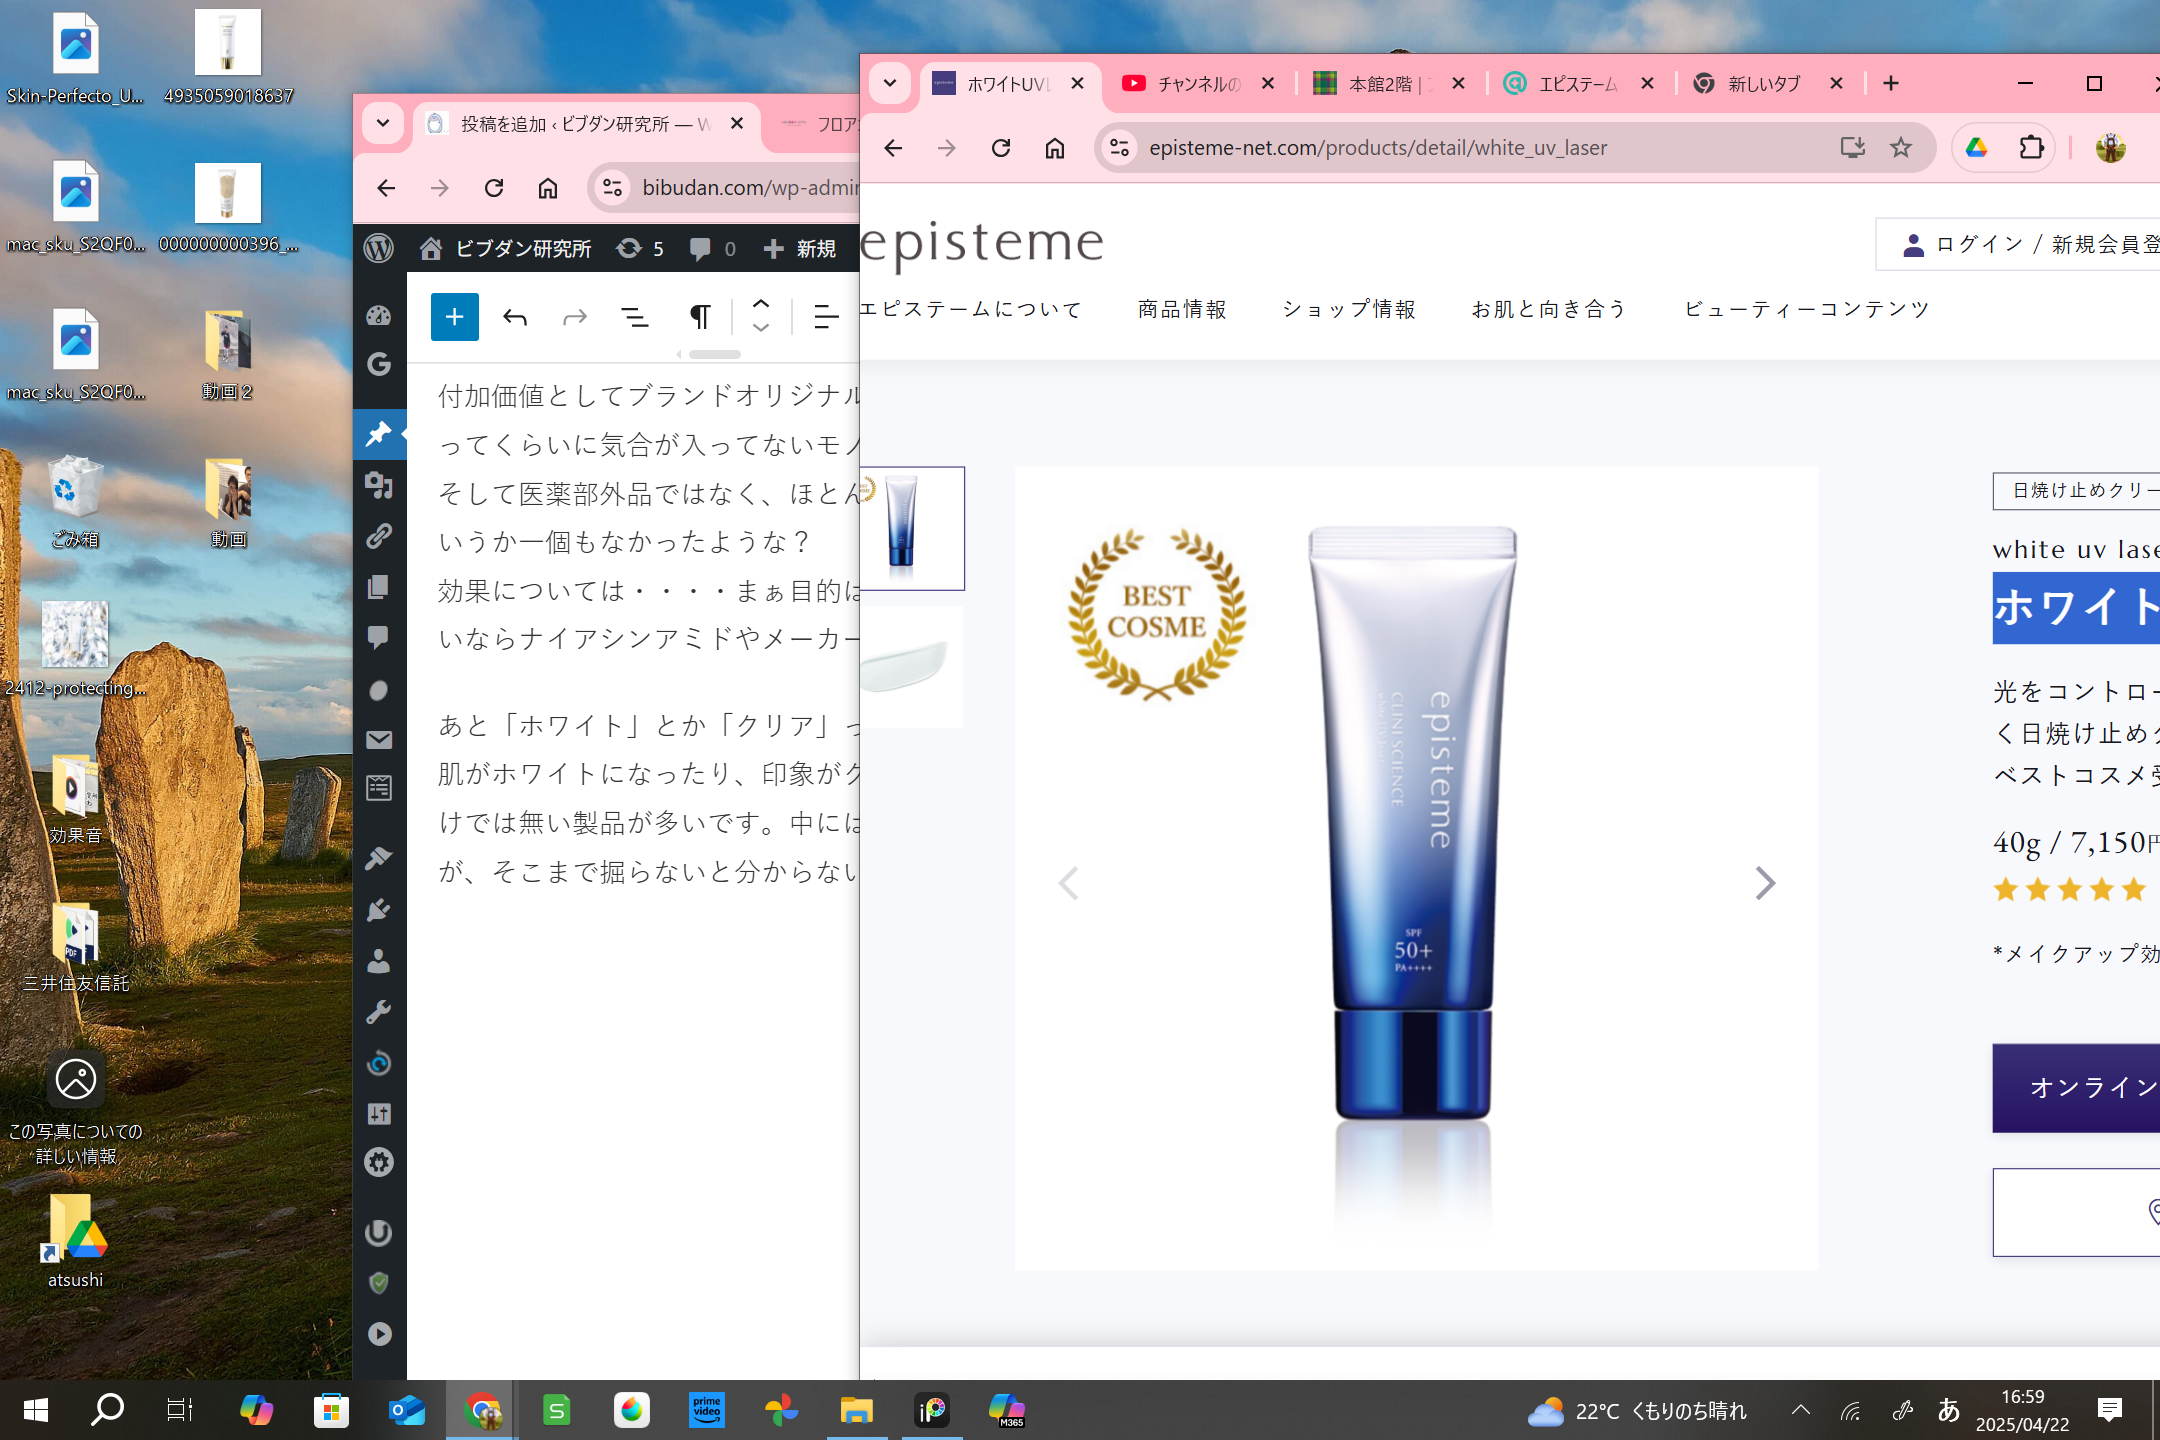Image resolution: width=2160 pixels, height=1440 pixels.
Task: Select the cream texture thumbnail
Action: [x=911, y=666]
